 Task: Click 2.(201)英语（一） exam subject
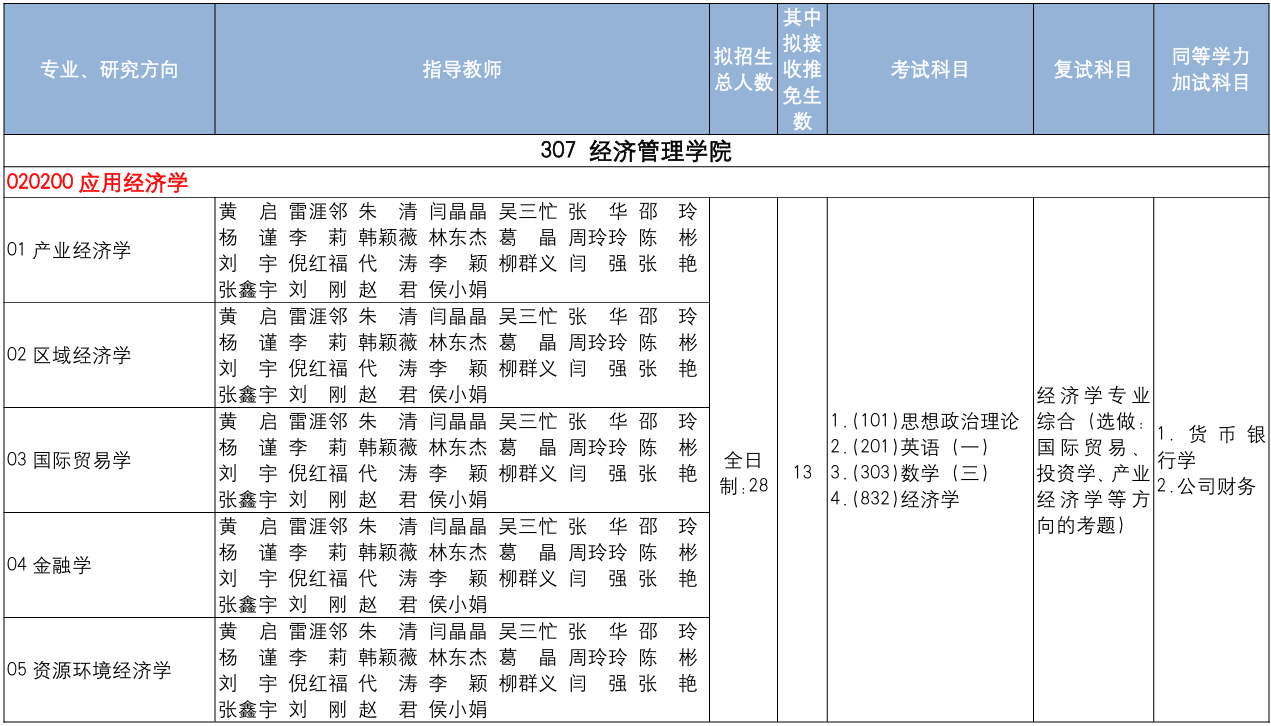[x=910, y=447]
